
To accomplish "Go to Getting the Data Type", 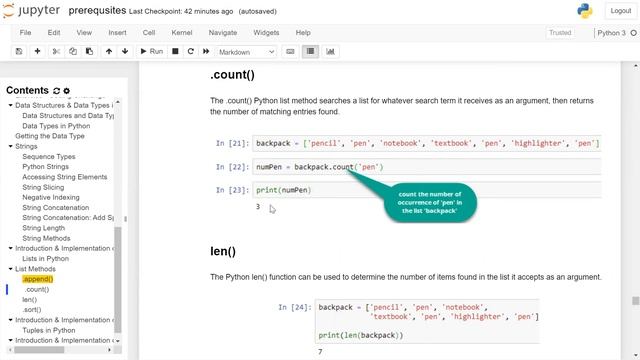I will [50, 136].
